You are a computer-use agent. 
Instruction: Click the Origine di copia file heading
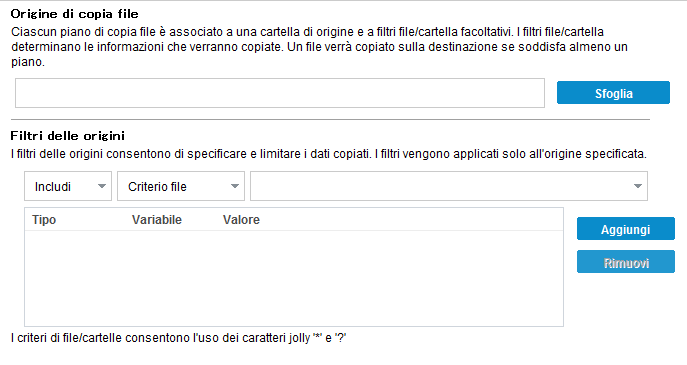point(74,14)
